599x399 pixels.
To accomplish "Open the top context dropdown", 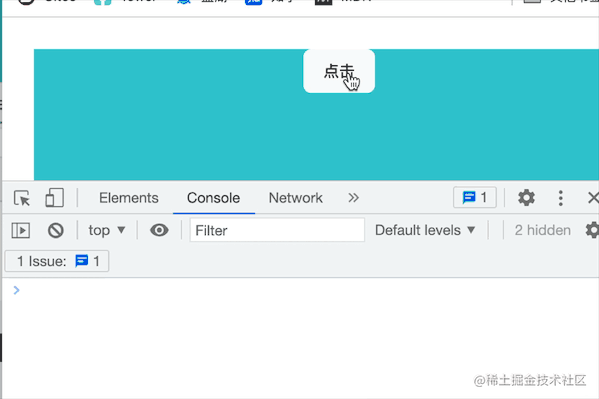I will pos(107,230).
